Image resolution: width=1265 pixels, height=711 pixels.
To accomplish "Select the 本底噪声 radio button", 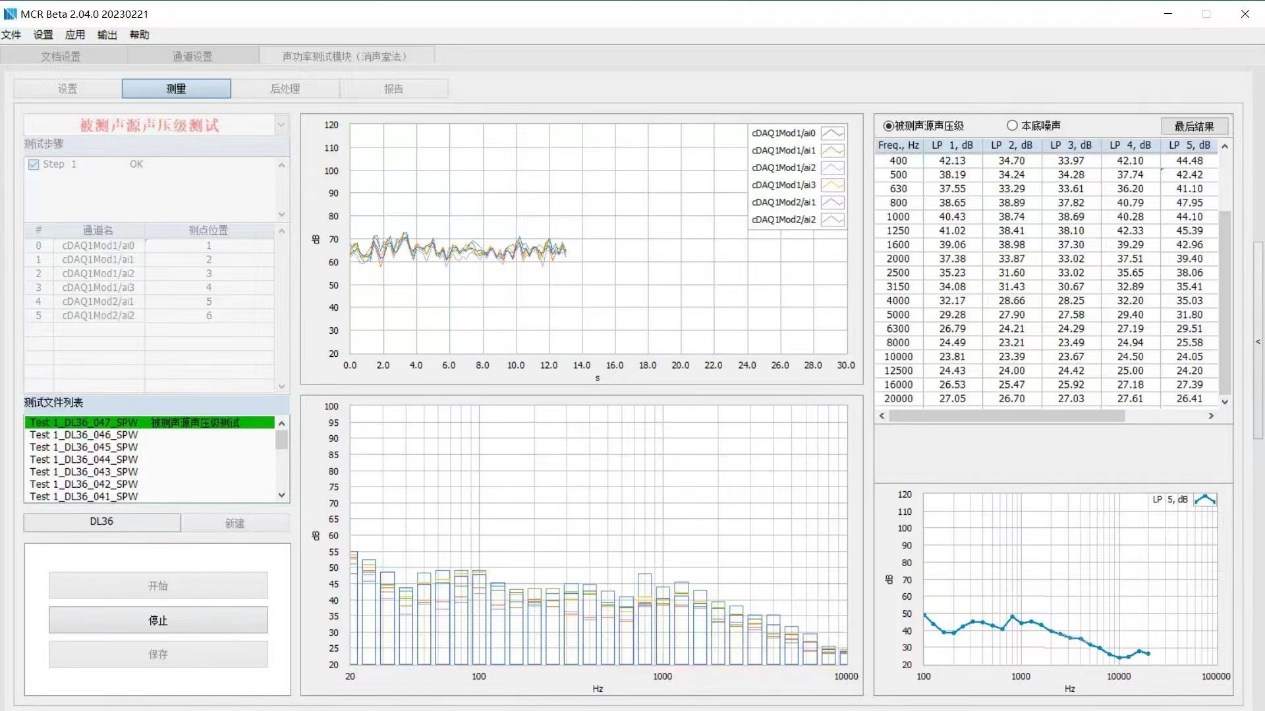I will click(x=1012, y=126).
